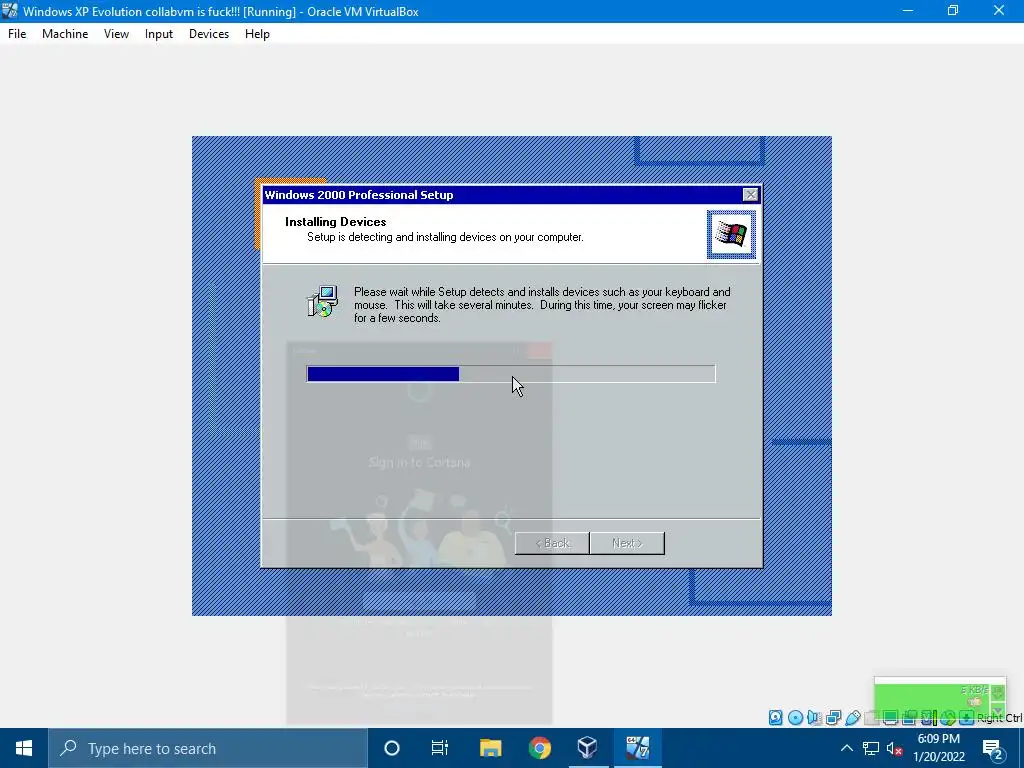Click the shared folders indicator icon
Screen dimensions: 1024x768
[x=871, y=718]
